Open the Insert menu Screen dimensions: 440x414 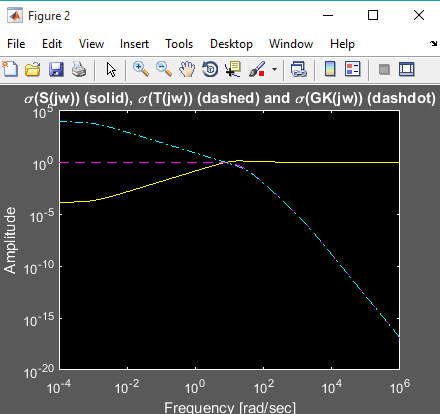(134, 44)
